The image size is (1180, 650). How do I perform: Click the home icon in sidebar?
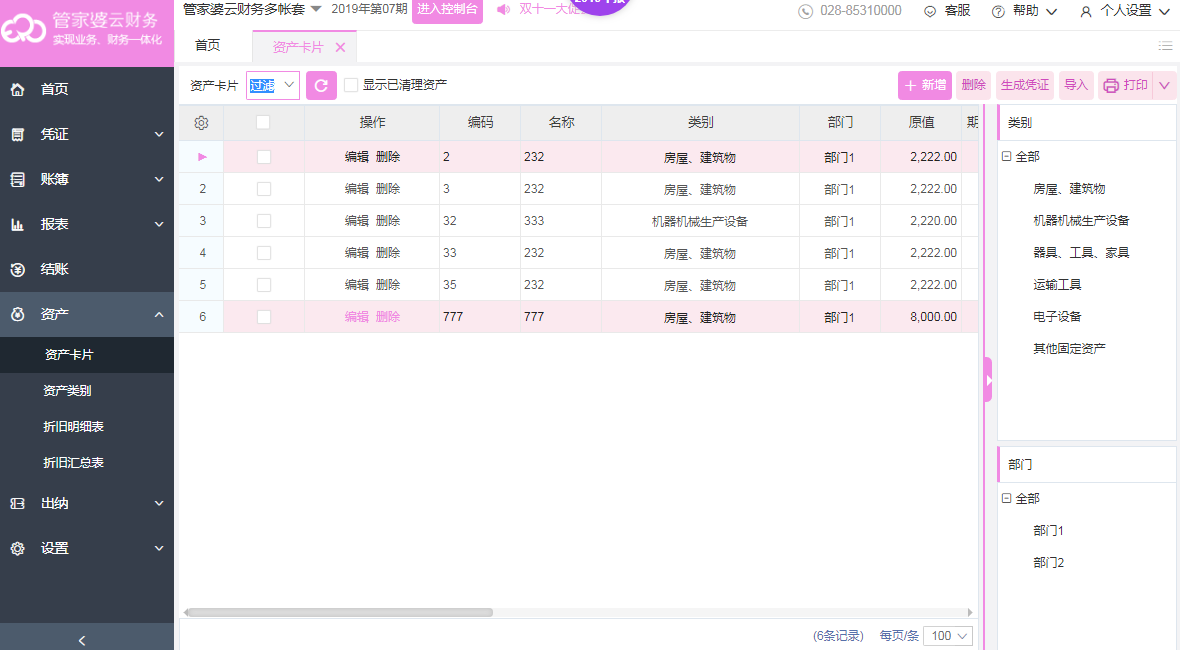[17, 90]
